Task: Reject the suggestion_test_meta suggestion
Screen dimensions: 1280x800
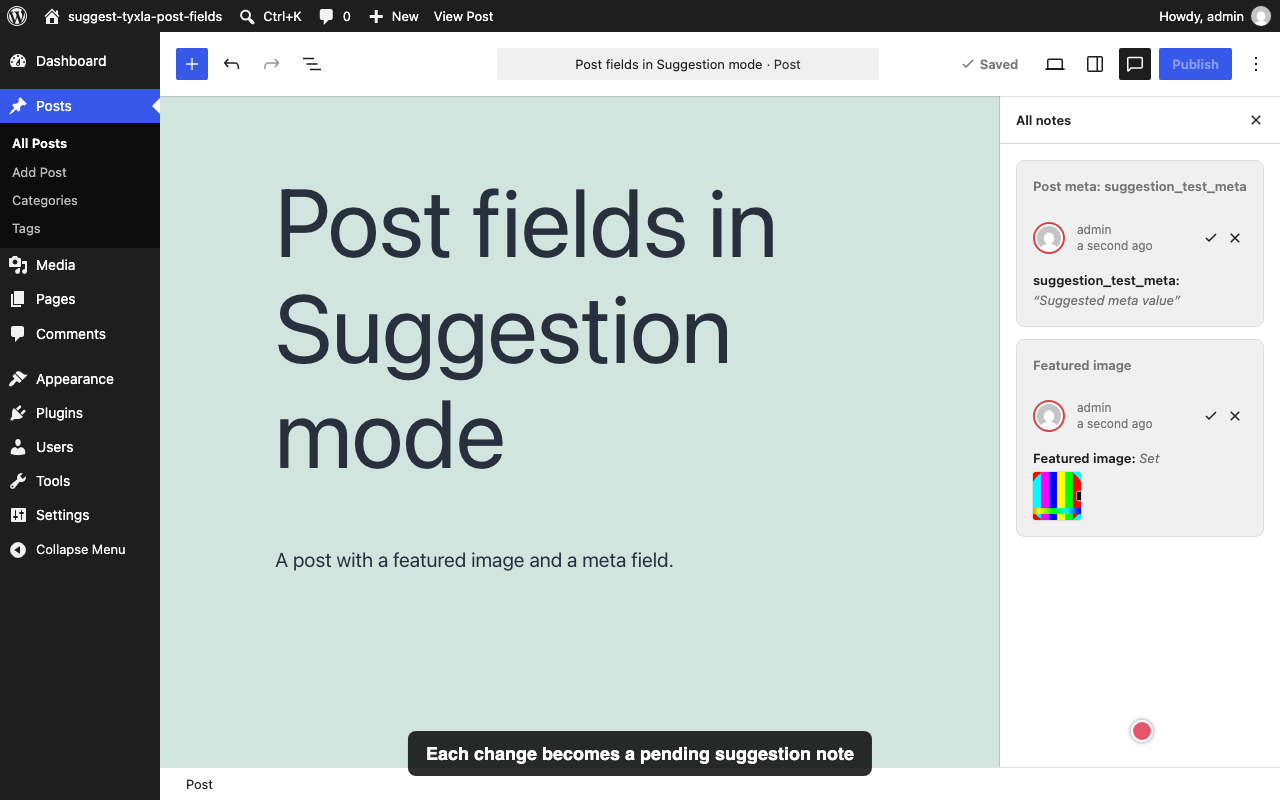Action: pyautogui.click(x=1235, y=238)
